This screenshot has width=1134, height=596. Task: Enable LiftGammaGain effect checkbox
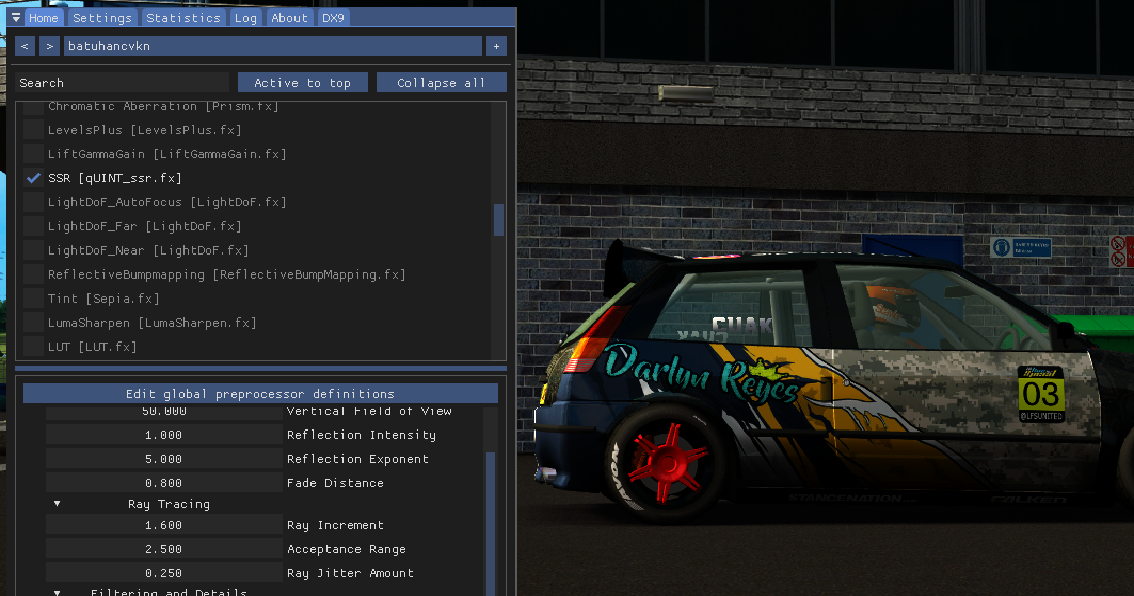(33, 154)
